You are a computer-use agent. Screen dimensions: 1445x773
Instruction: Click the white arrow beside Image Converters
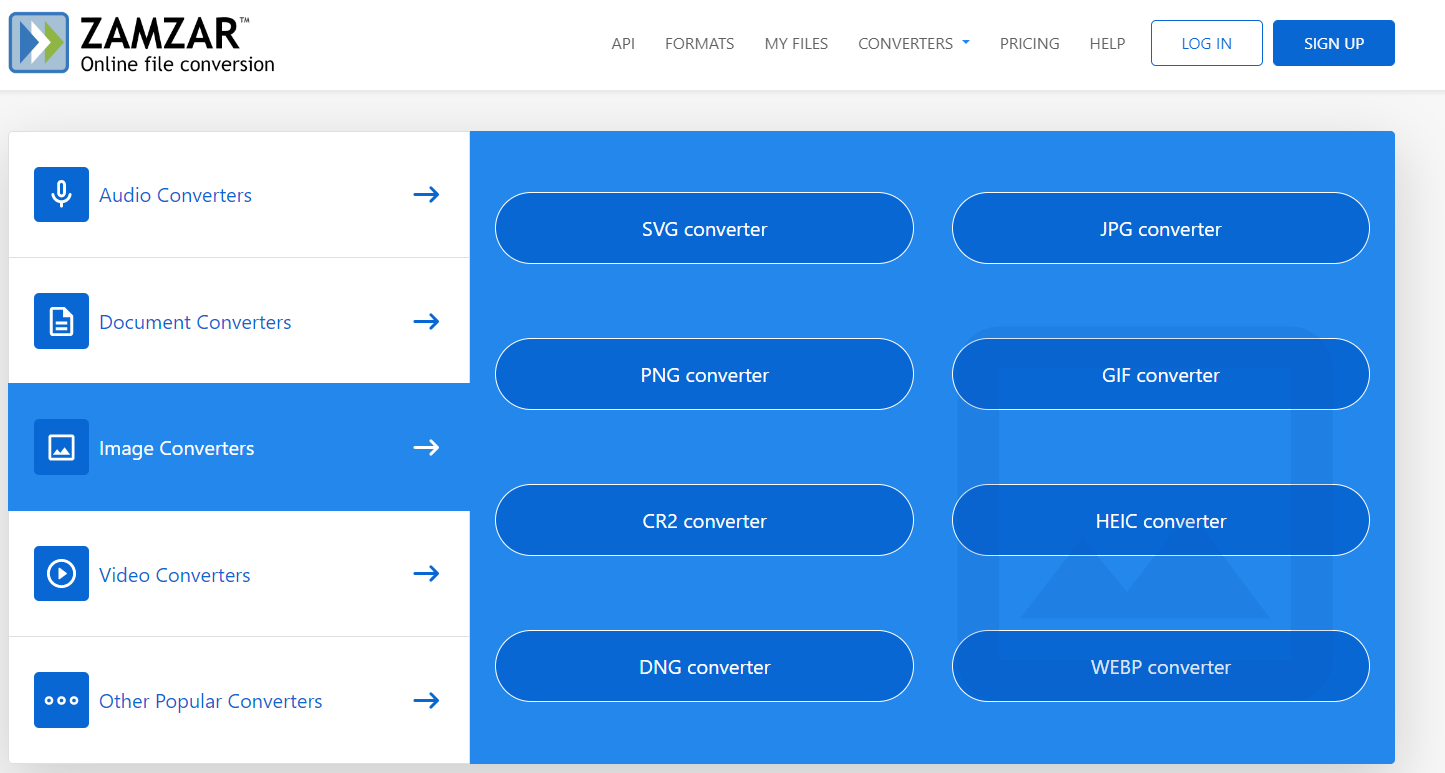[x=427, y=447]
